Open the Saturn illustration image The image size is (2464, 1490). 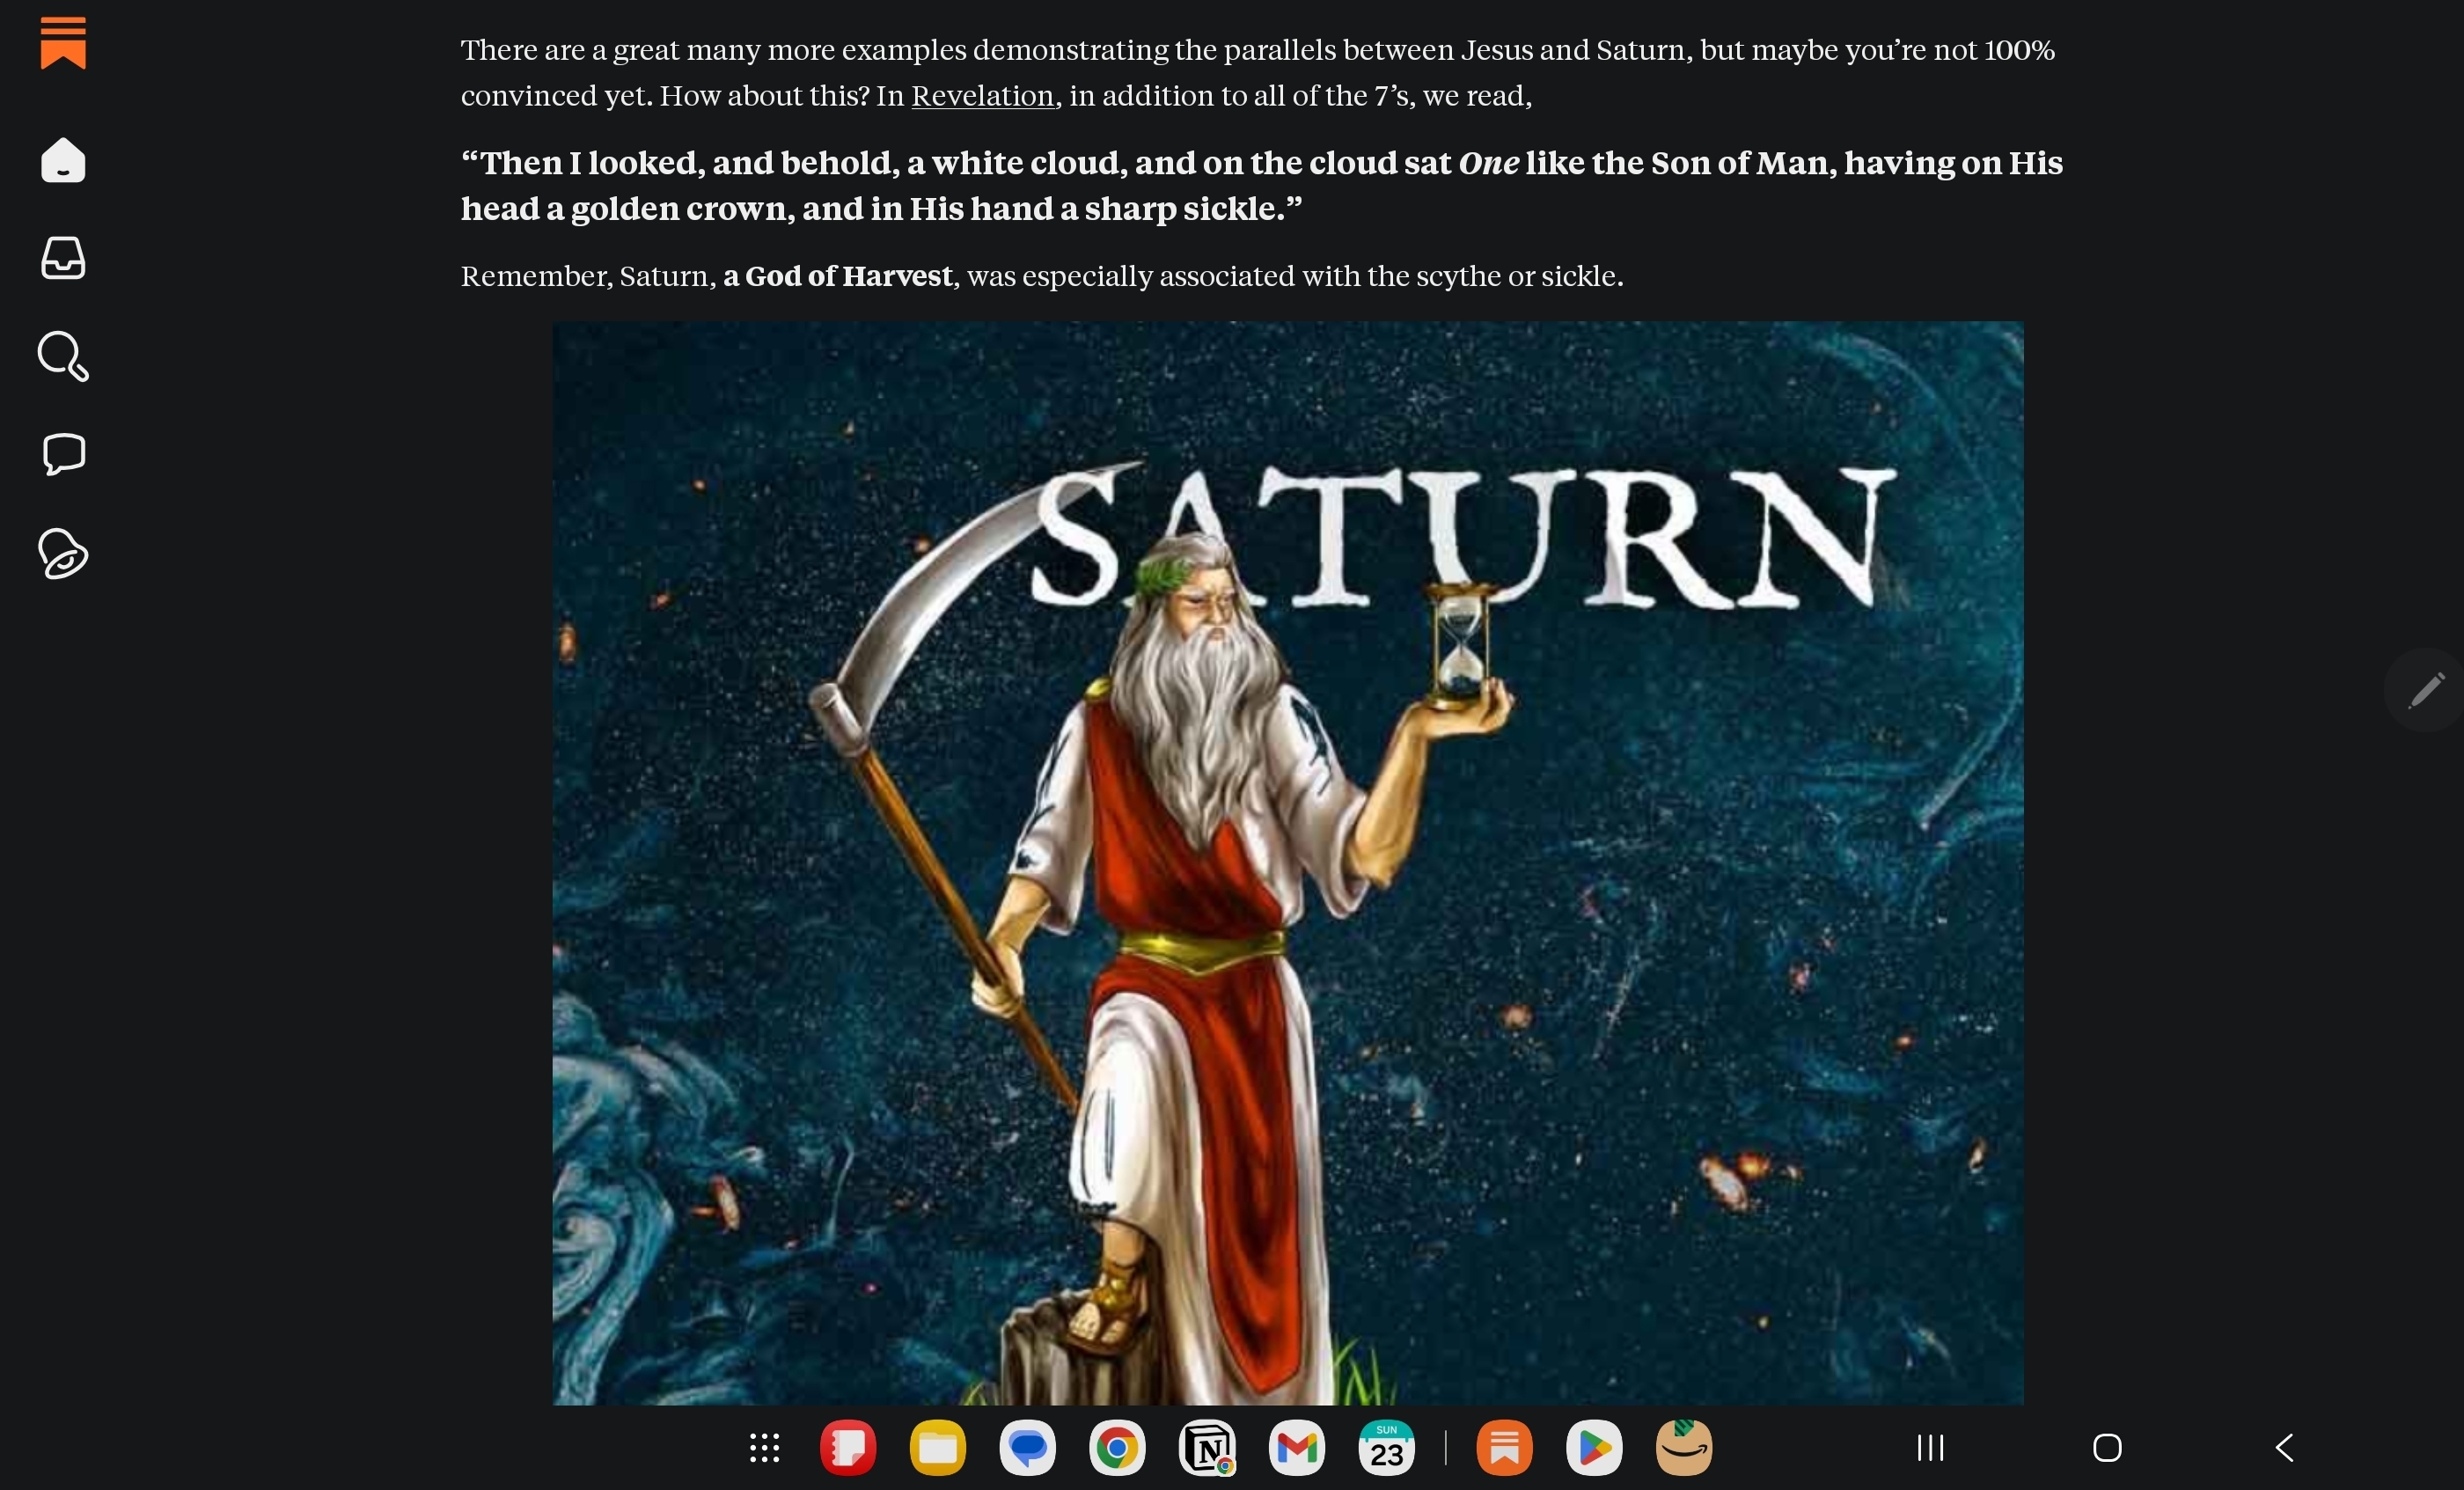click(x=1288, y=863)
